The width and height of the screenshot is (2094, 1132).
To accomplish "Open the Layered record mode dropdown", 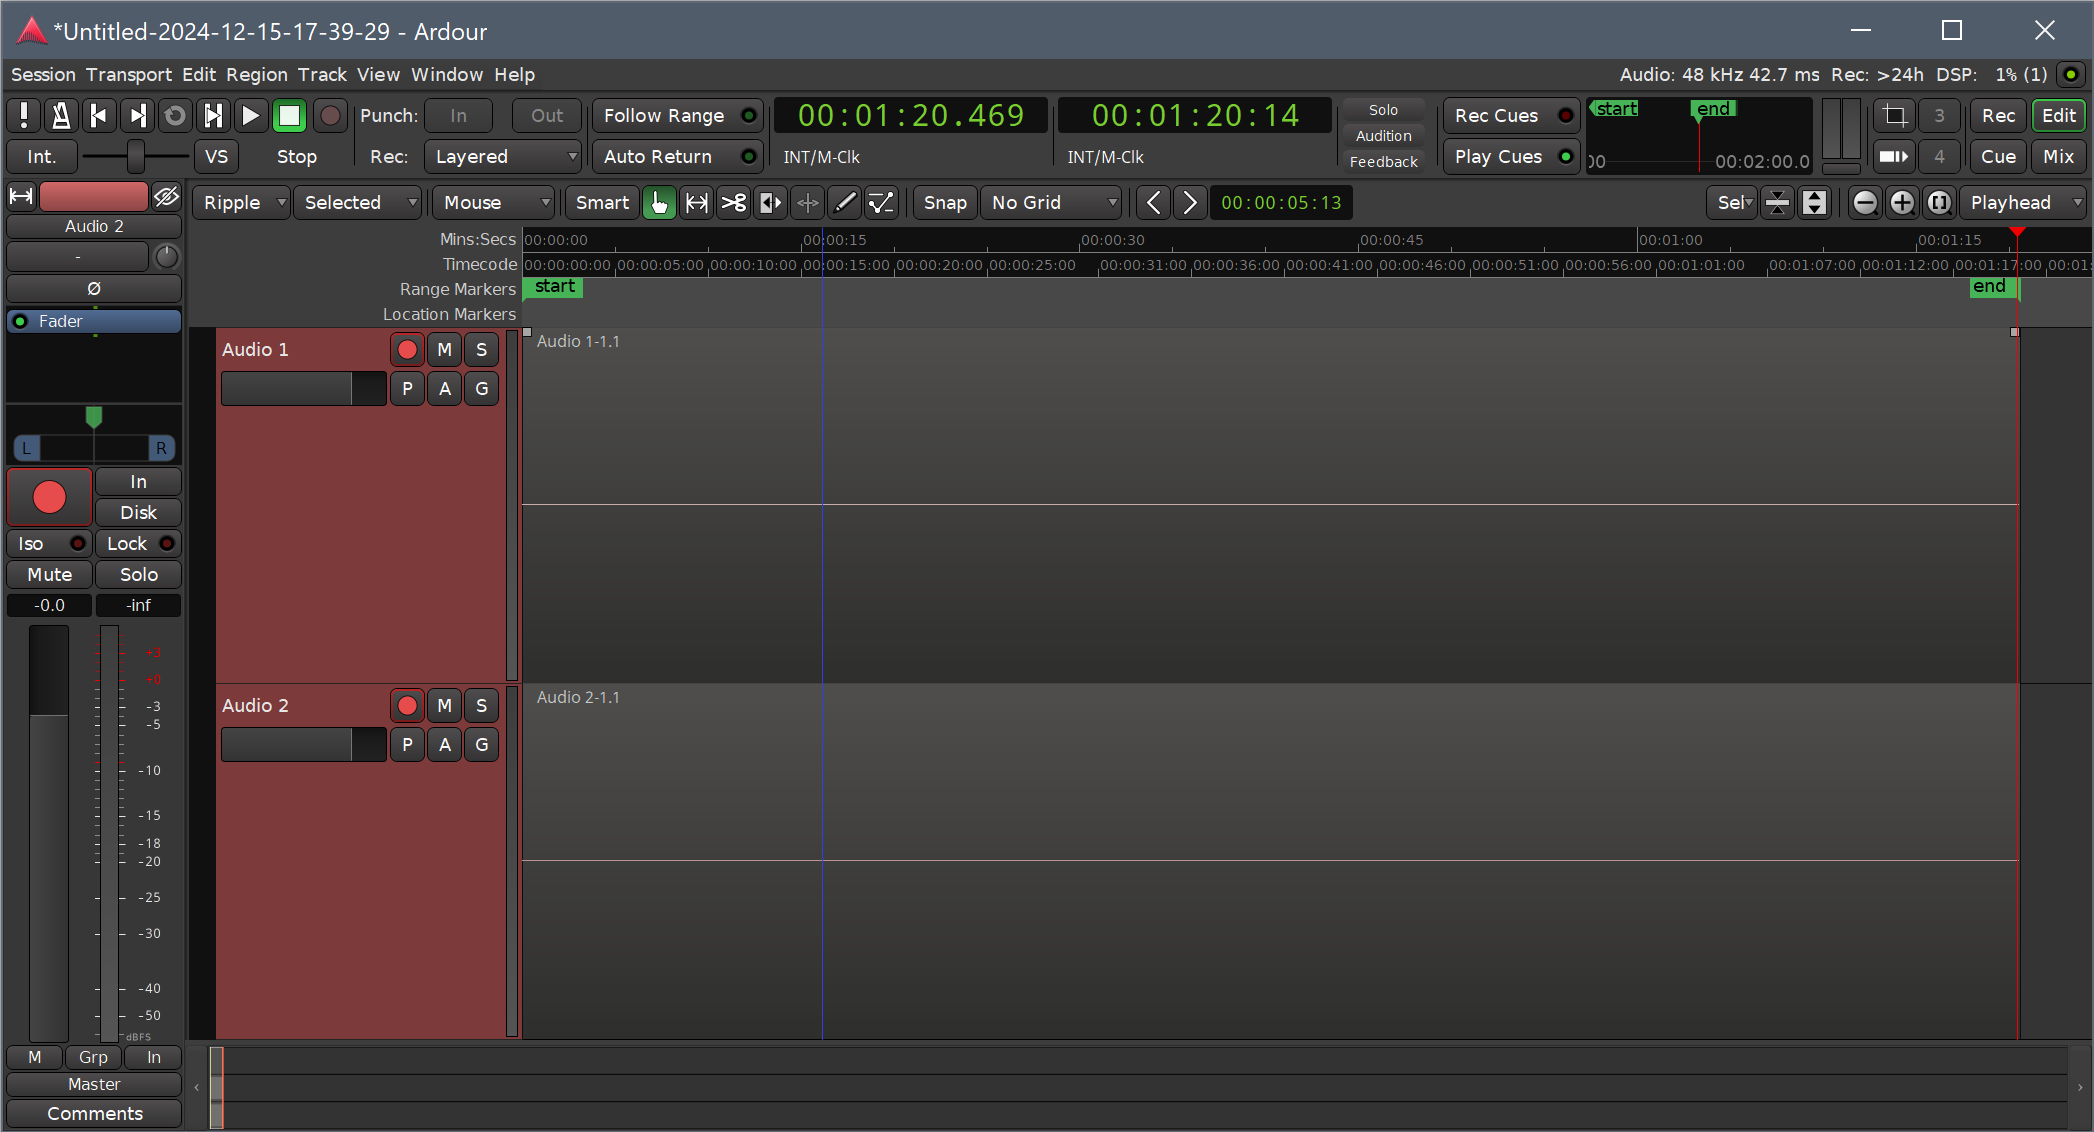I will 504,157.
